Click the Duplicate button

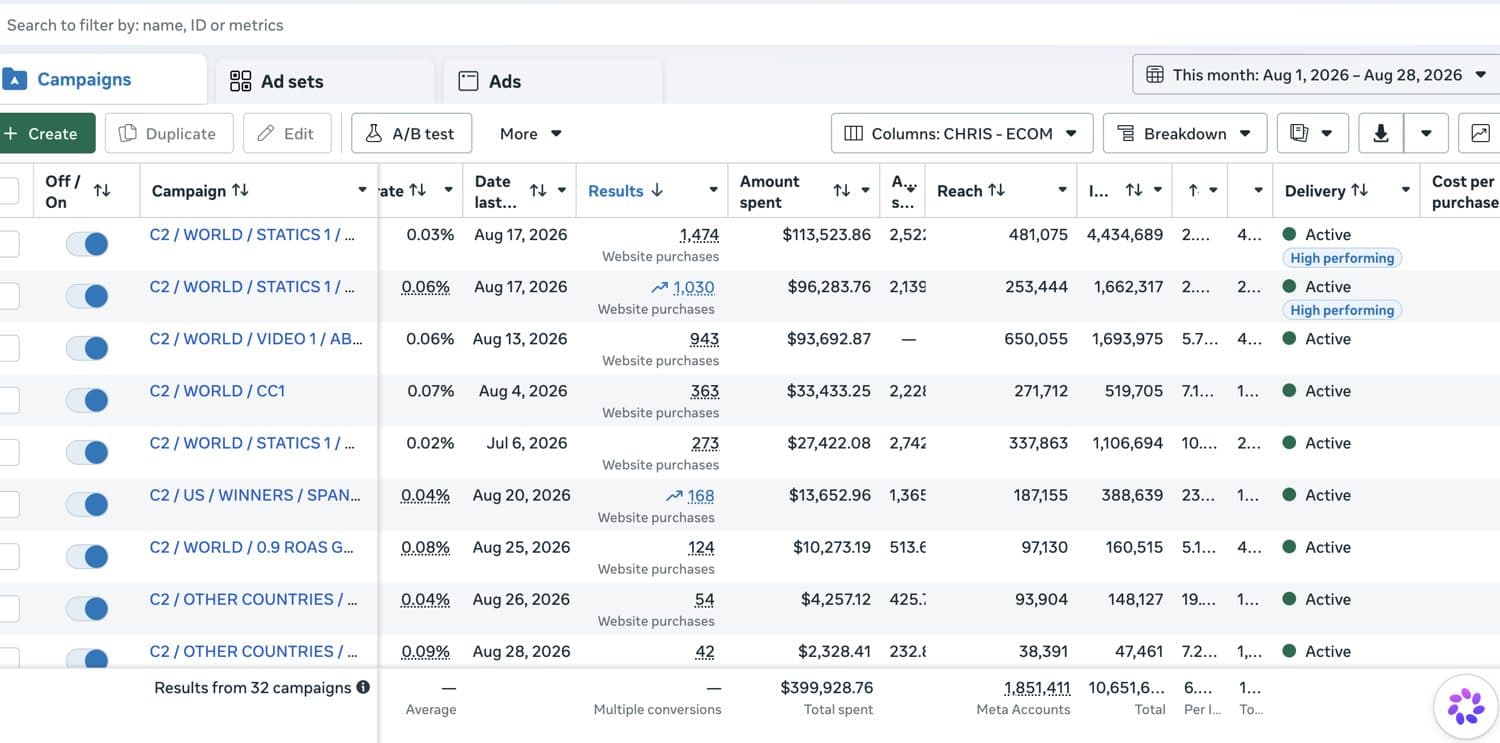pos(168,133)
